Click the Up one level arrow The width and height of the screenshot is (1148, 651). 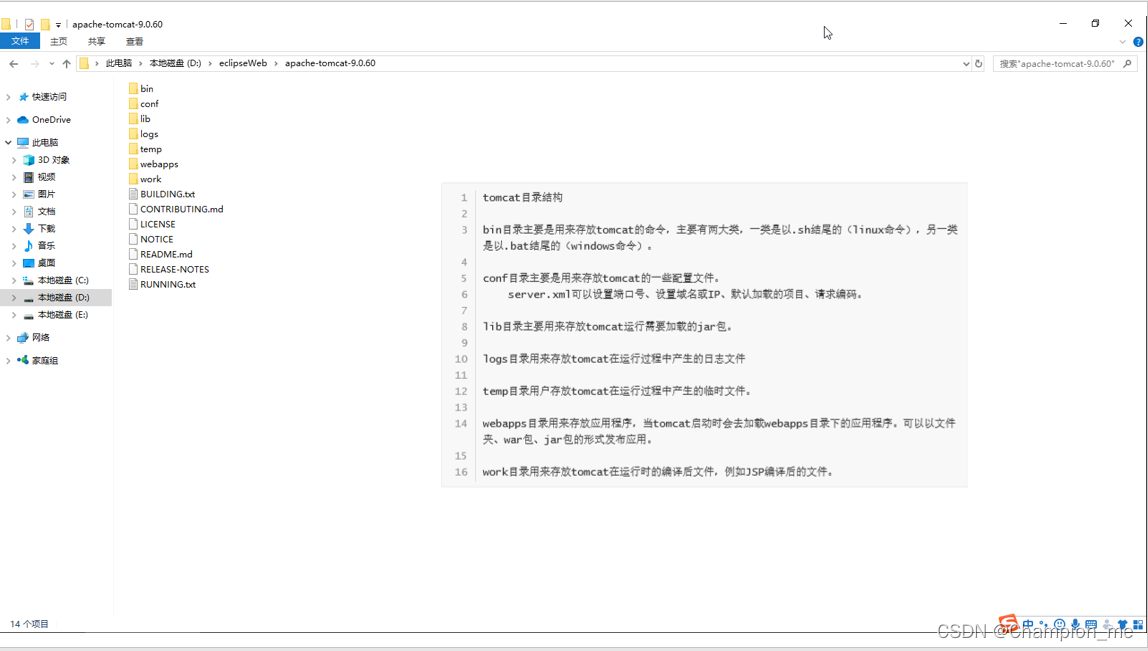(x=66, y=63)
